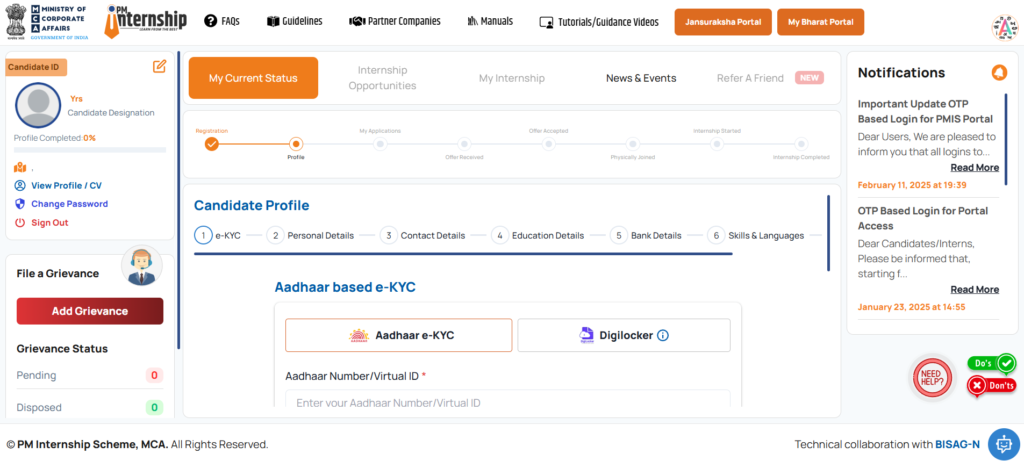Viewport: 1024px width, 461px height.
Task: Select step 1 e-KYC
Action: [217, 235]
